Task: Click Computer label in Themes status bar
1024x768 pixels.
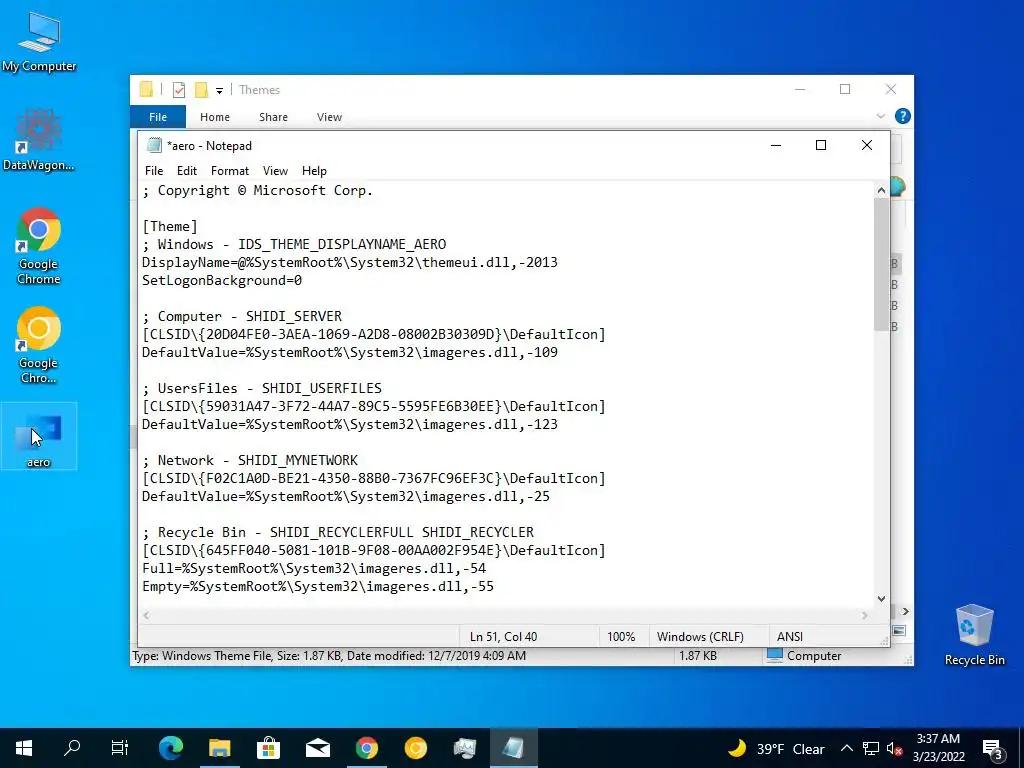Action: pyautogui.click(x=814, y=656)
